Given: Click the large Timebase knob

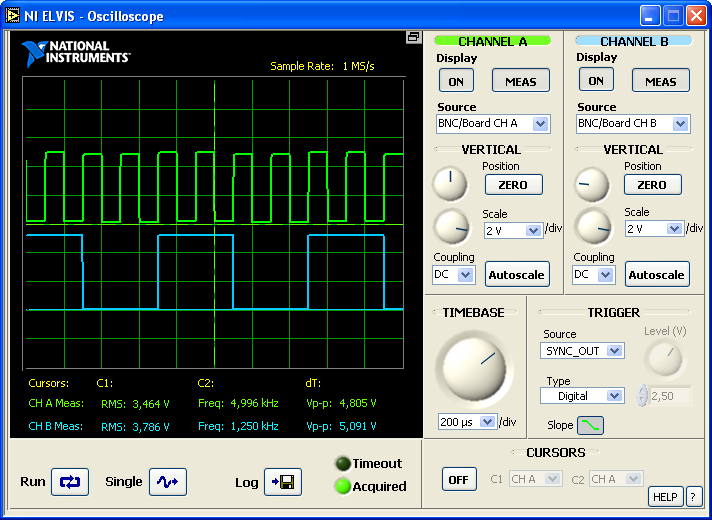Looking at the screenshot, I should [x=474, y=369].
